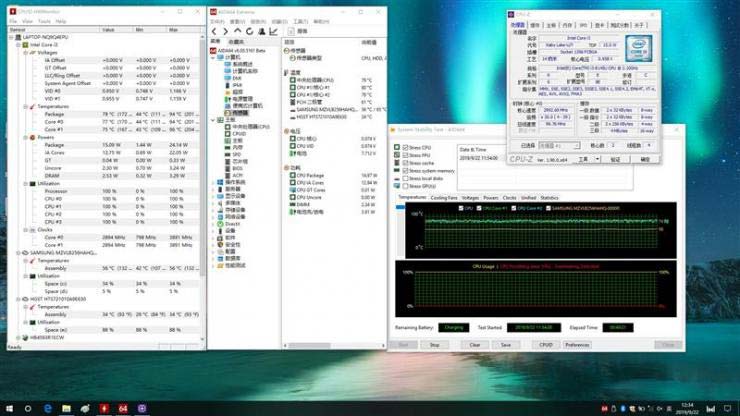Click the AIDA64 graph chart toolbar icon
Viewport: 740px width, 416px height.
(273, 32)
